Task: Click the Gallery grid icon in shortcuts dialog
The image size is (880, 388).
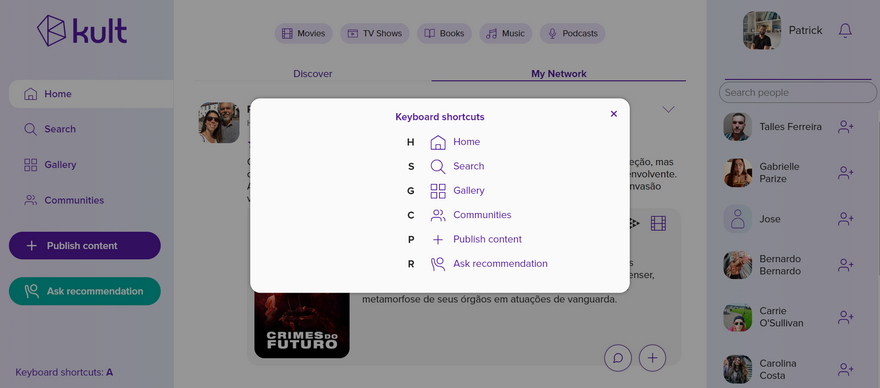Action: (x=438, y=191)
